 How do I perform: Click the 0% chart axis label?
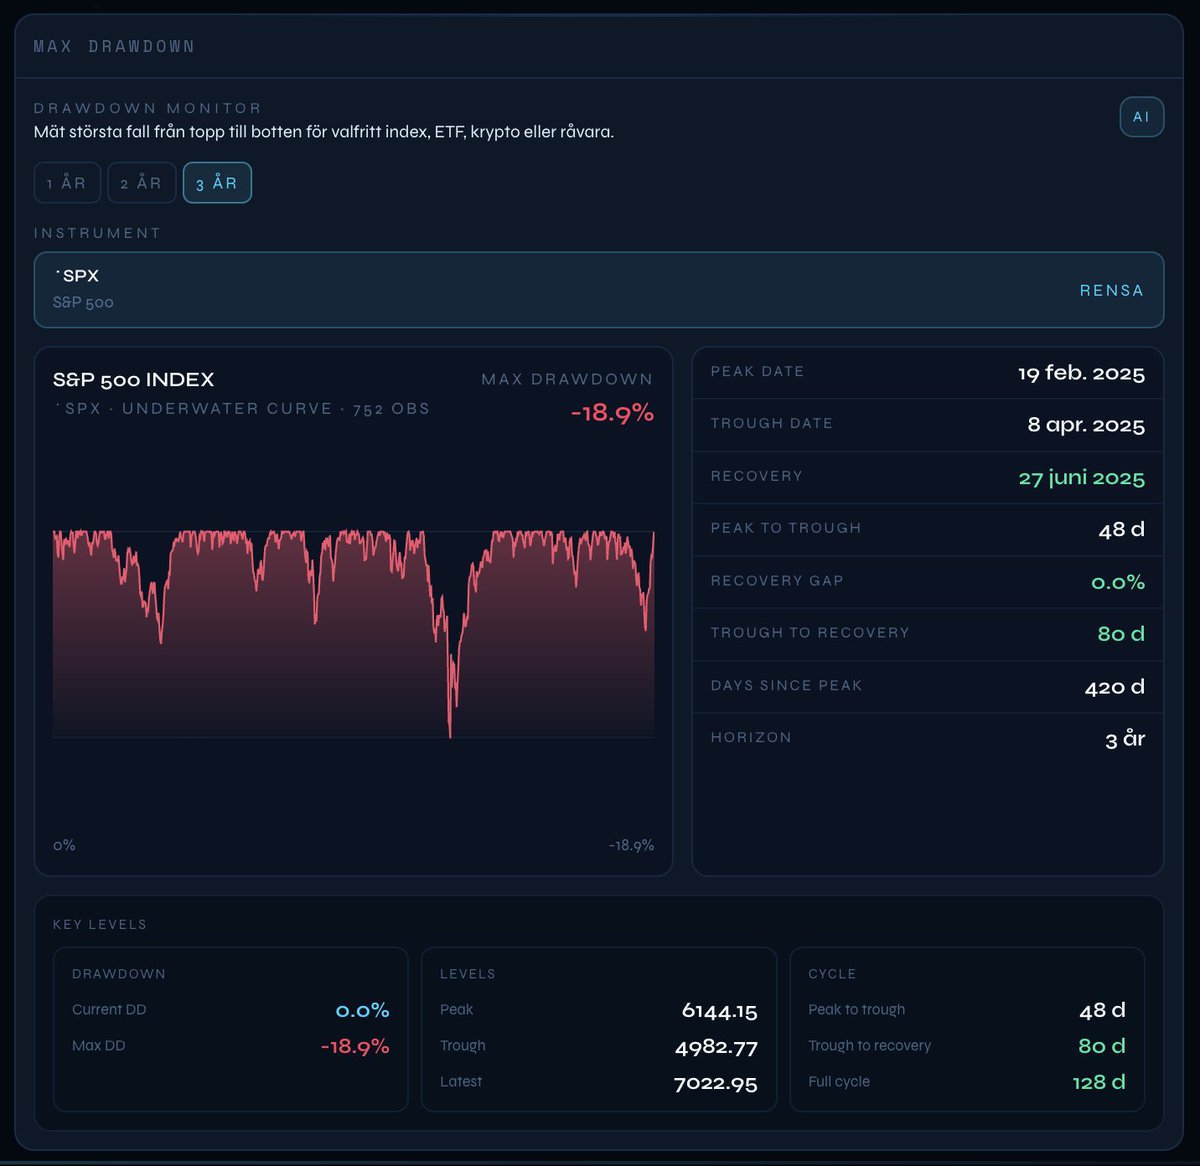64,845
